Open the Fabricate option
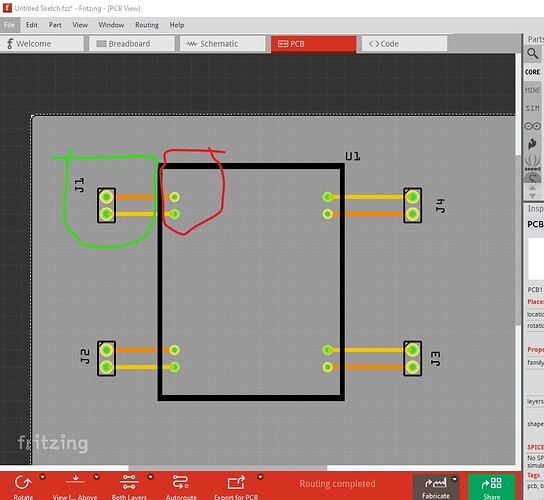The height and width of the screenshot is (500, 544). (436, 487)
